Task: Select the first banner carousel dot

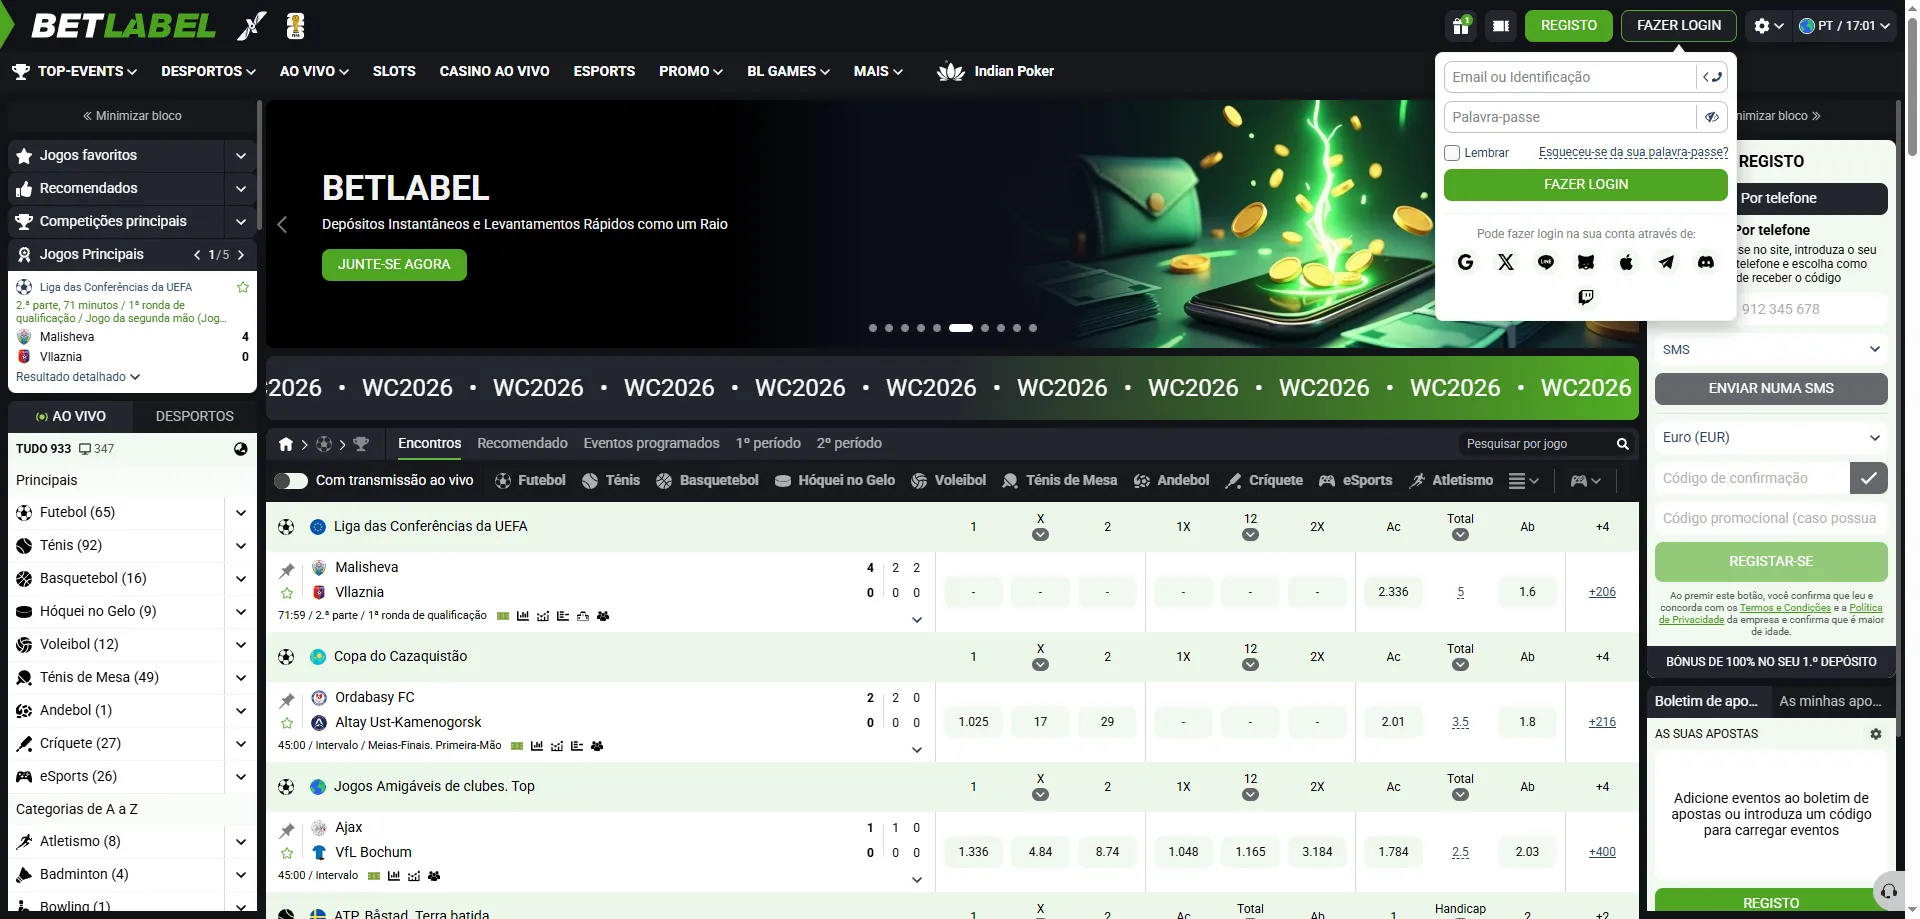Action: click(873, 328)
